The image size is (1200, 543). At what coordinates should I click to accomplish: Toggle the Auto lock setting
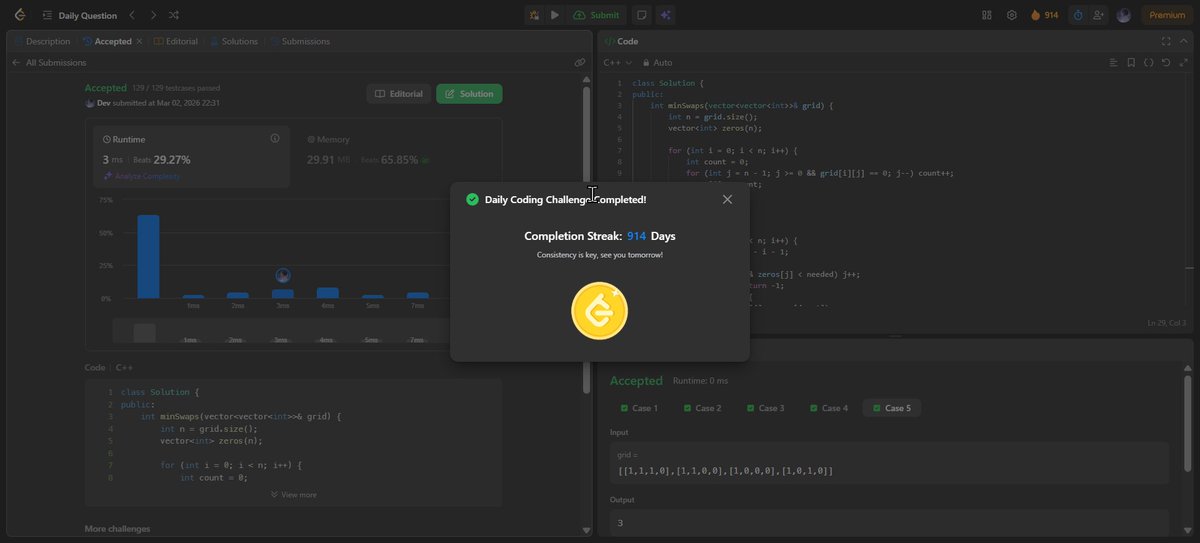tap(658, 62)
